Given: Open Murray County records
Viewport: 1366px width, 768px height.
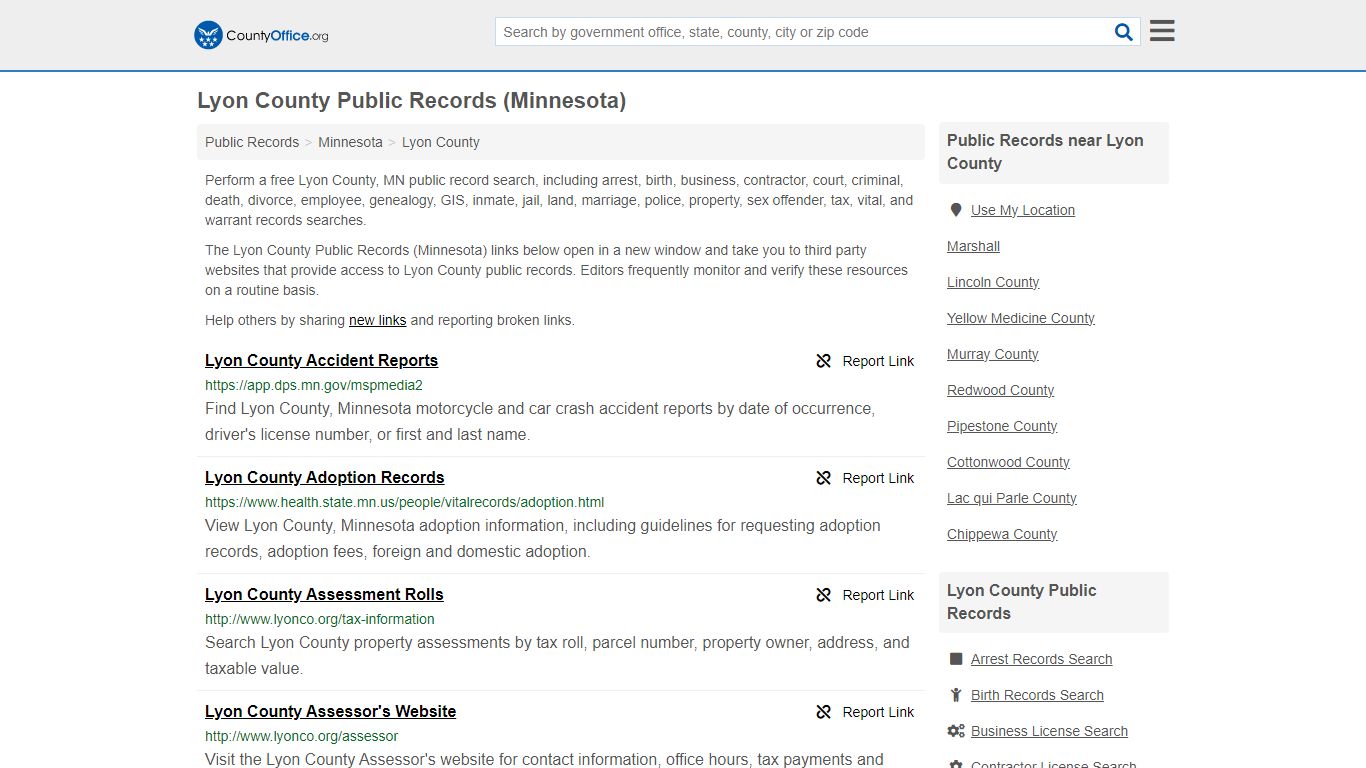Looking at the screenshot, I should tap(993, 354).
